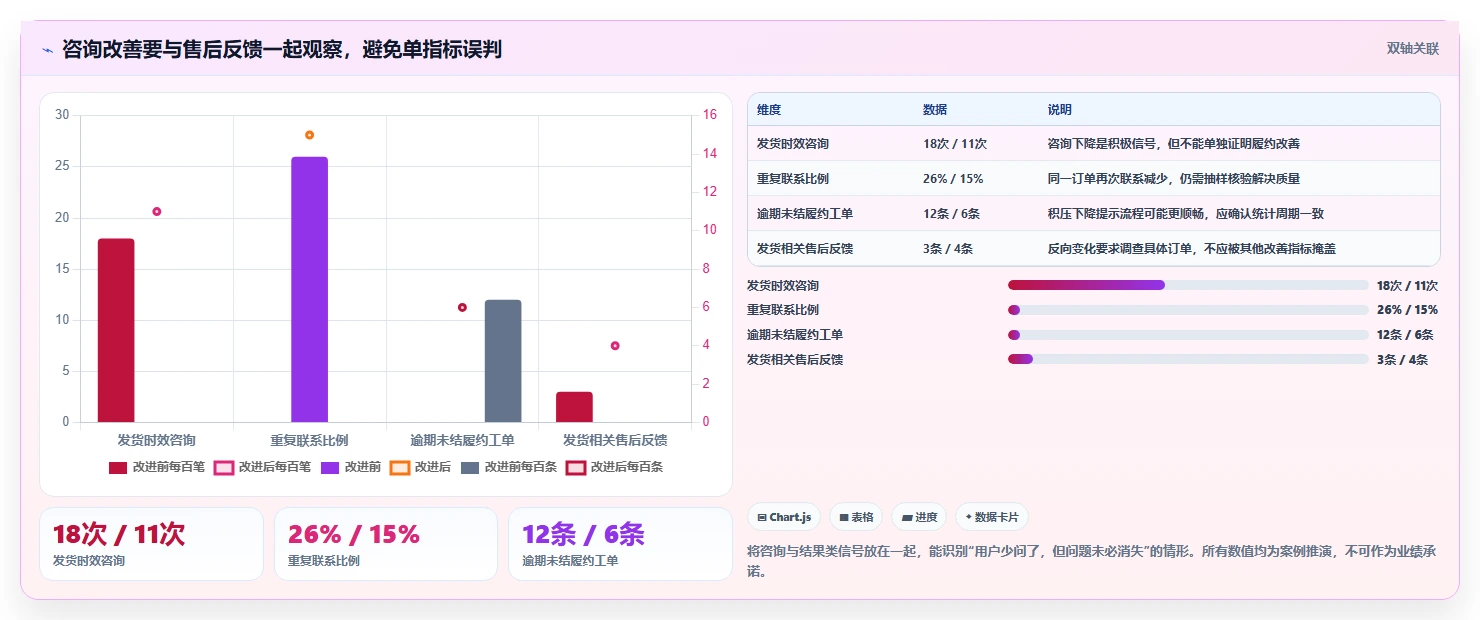Select the pink point above 发货相关售后反馈
This screenshot has width=1480, height=620.
615,346
